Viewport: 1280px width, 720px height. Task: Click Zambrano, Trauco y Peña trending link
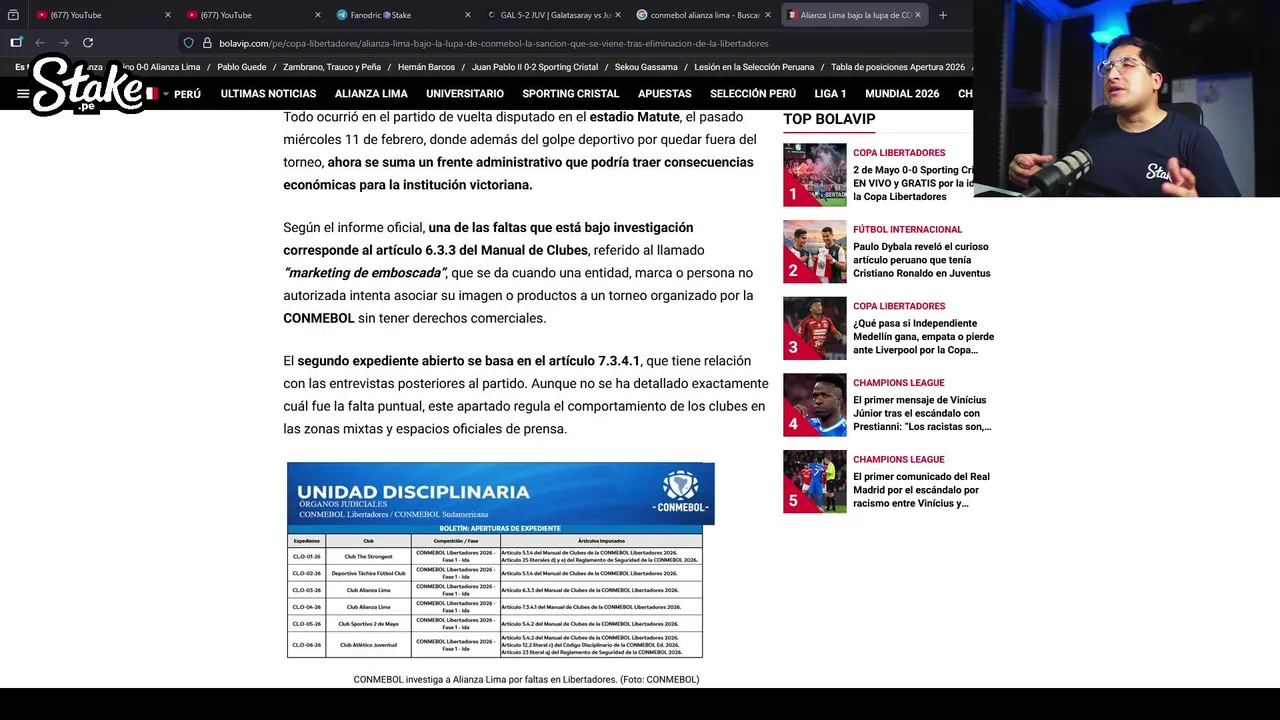(x=332, y=67)
